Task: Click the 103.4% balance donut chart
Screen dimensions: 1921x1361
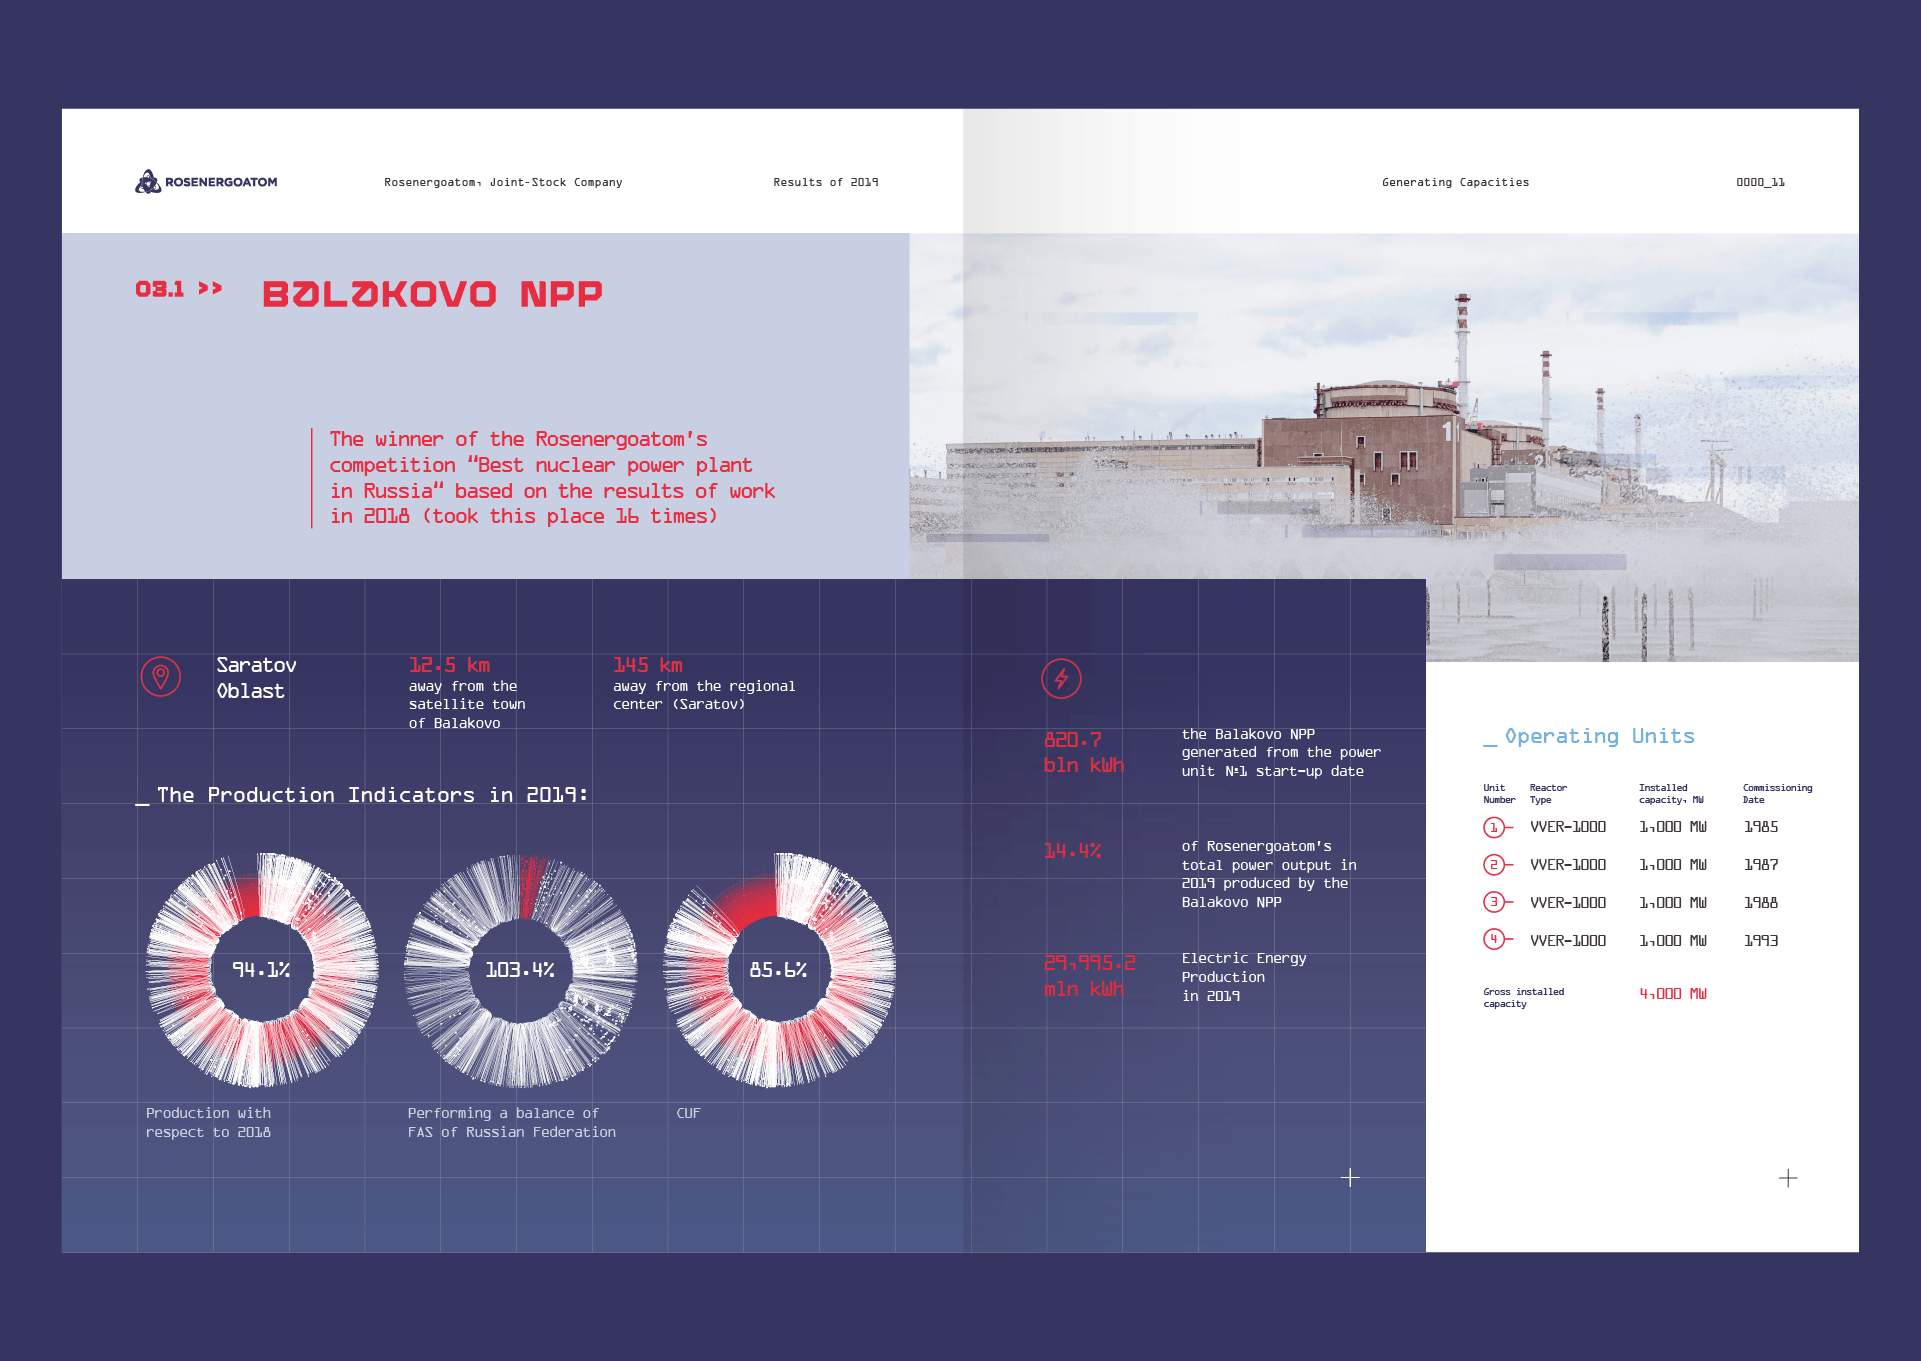Action: click(x=520, y=970)
